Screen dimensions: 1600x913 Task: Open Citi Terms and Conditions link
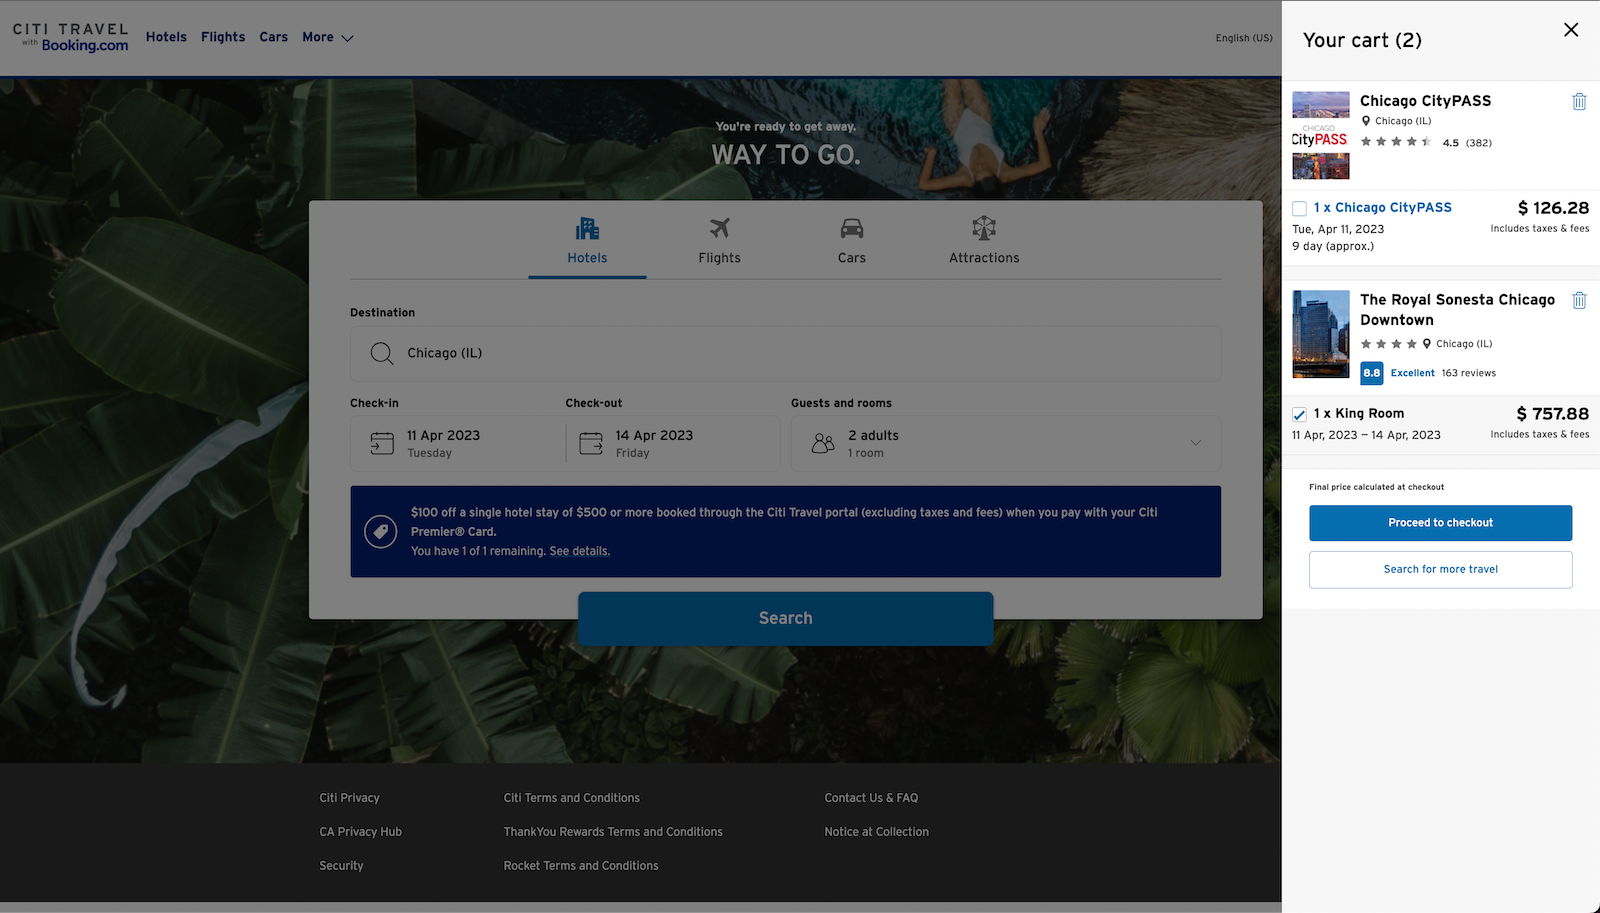(571, 798)
